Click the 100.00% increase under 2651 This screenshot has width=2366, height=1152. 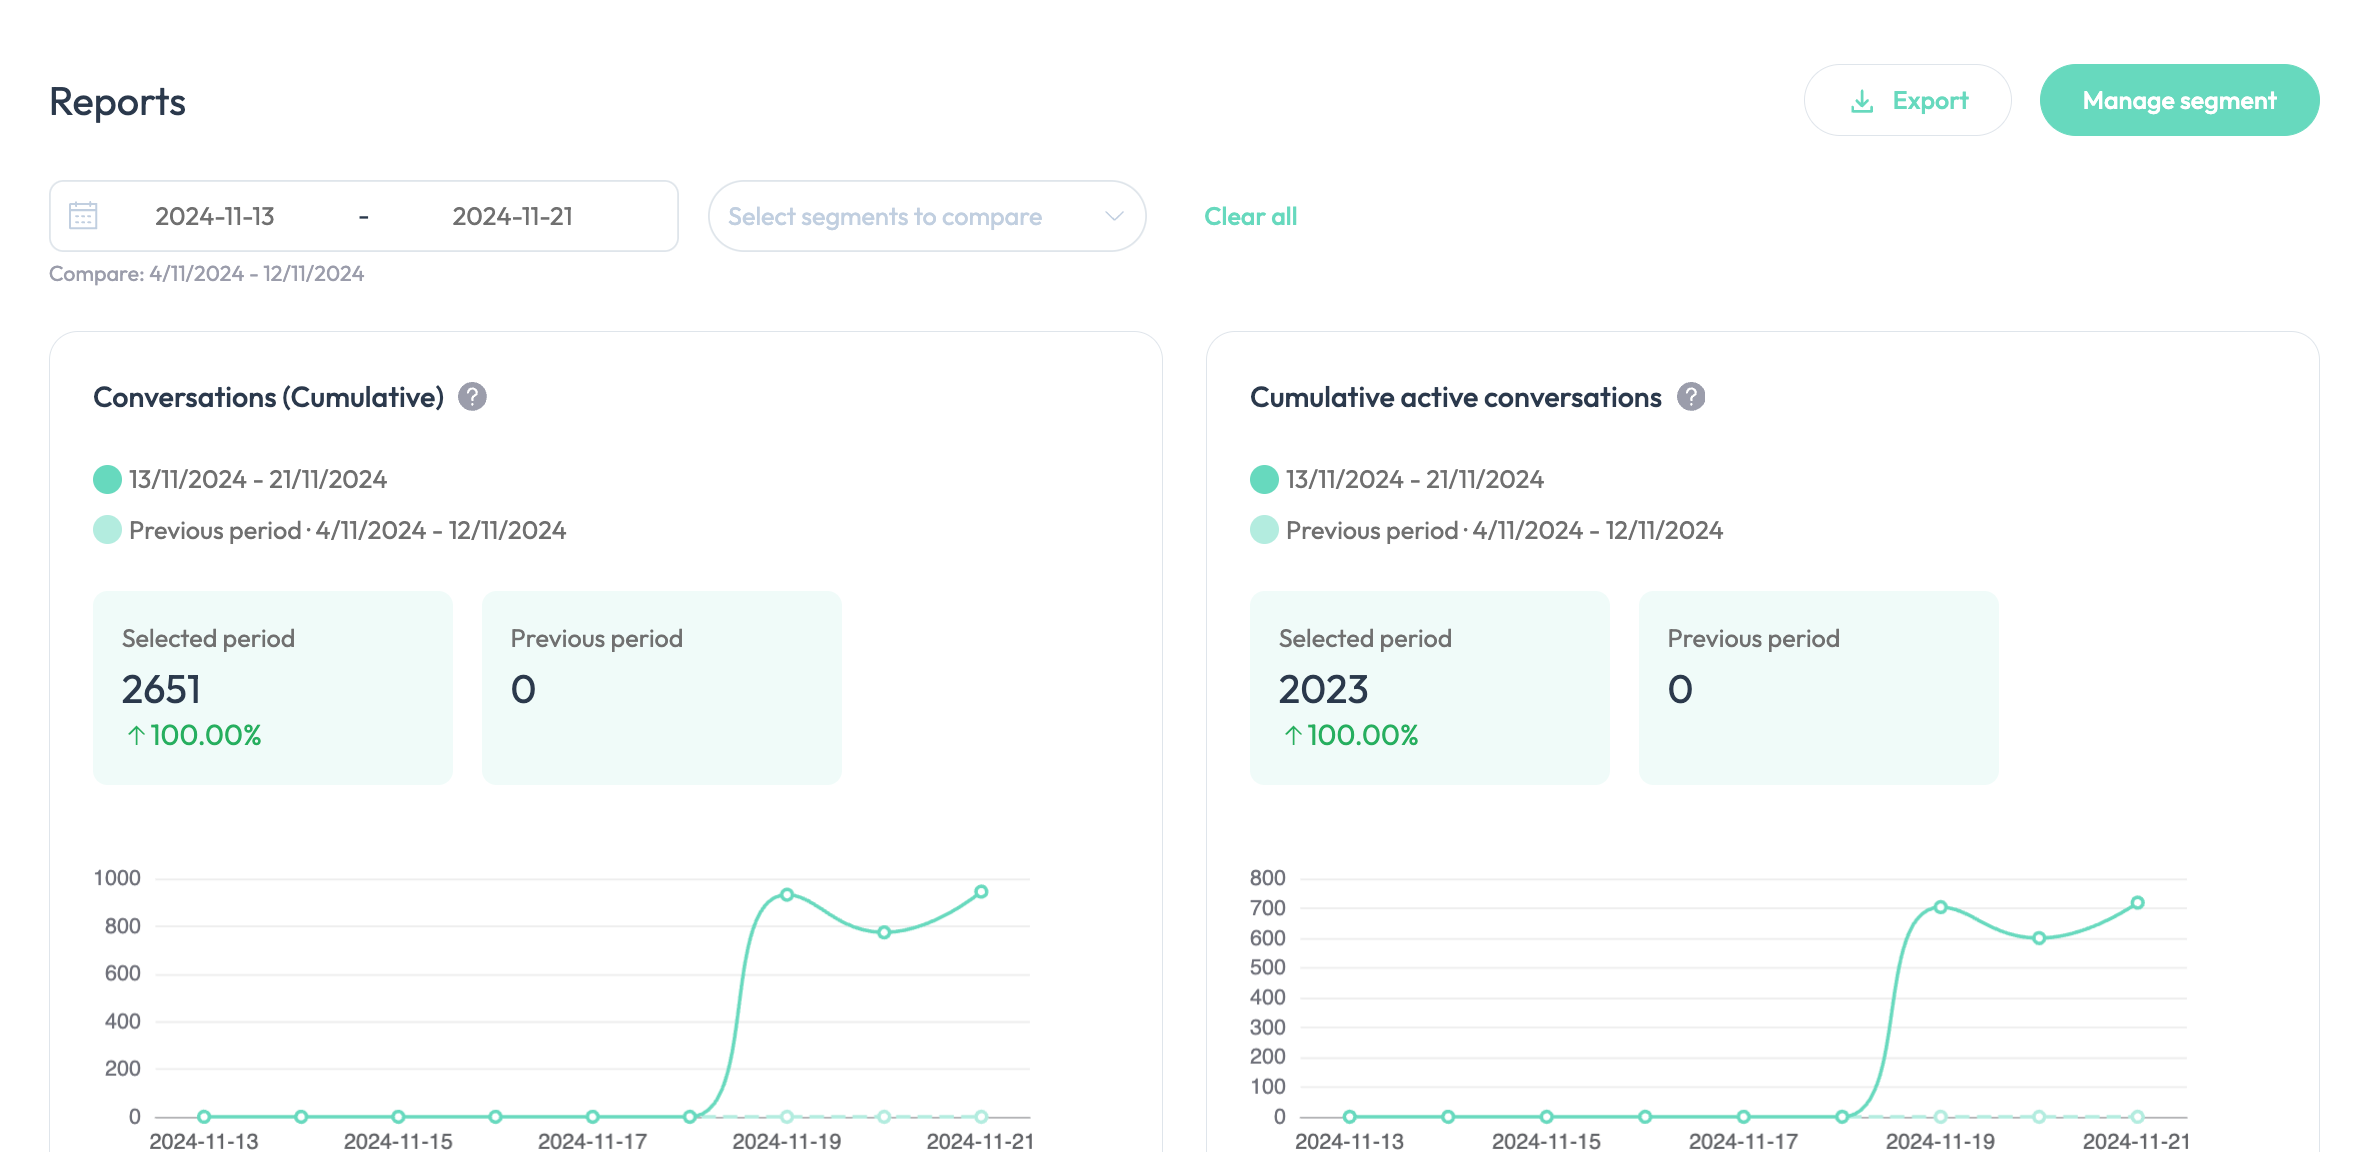click(194, 735)
